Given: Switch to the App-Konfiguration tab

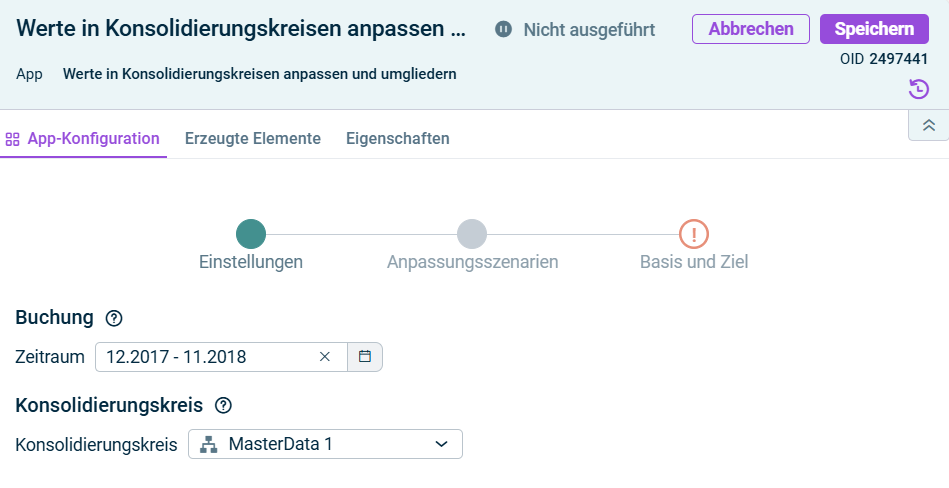Looking at the screenshot, I should 83,138.
